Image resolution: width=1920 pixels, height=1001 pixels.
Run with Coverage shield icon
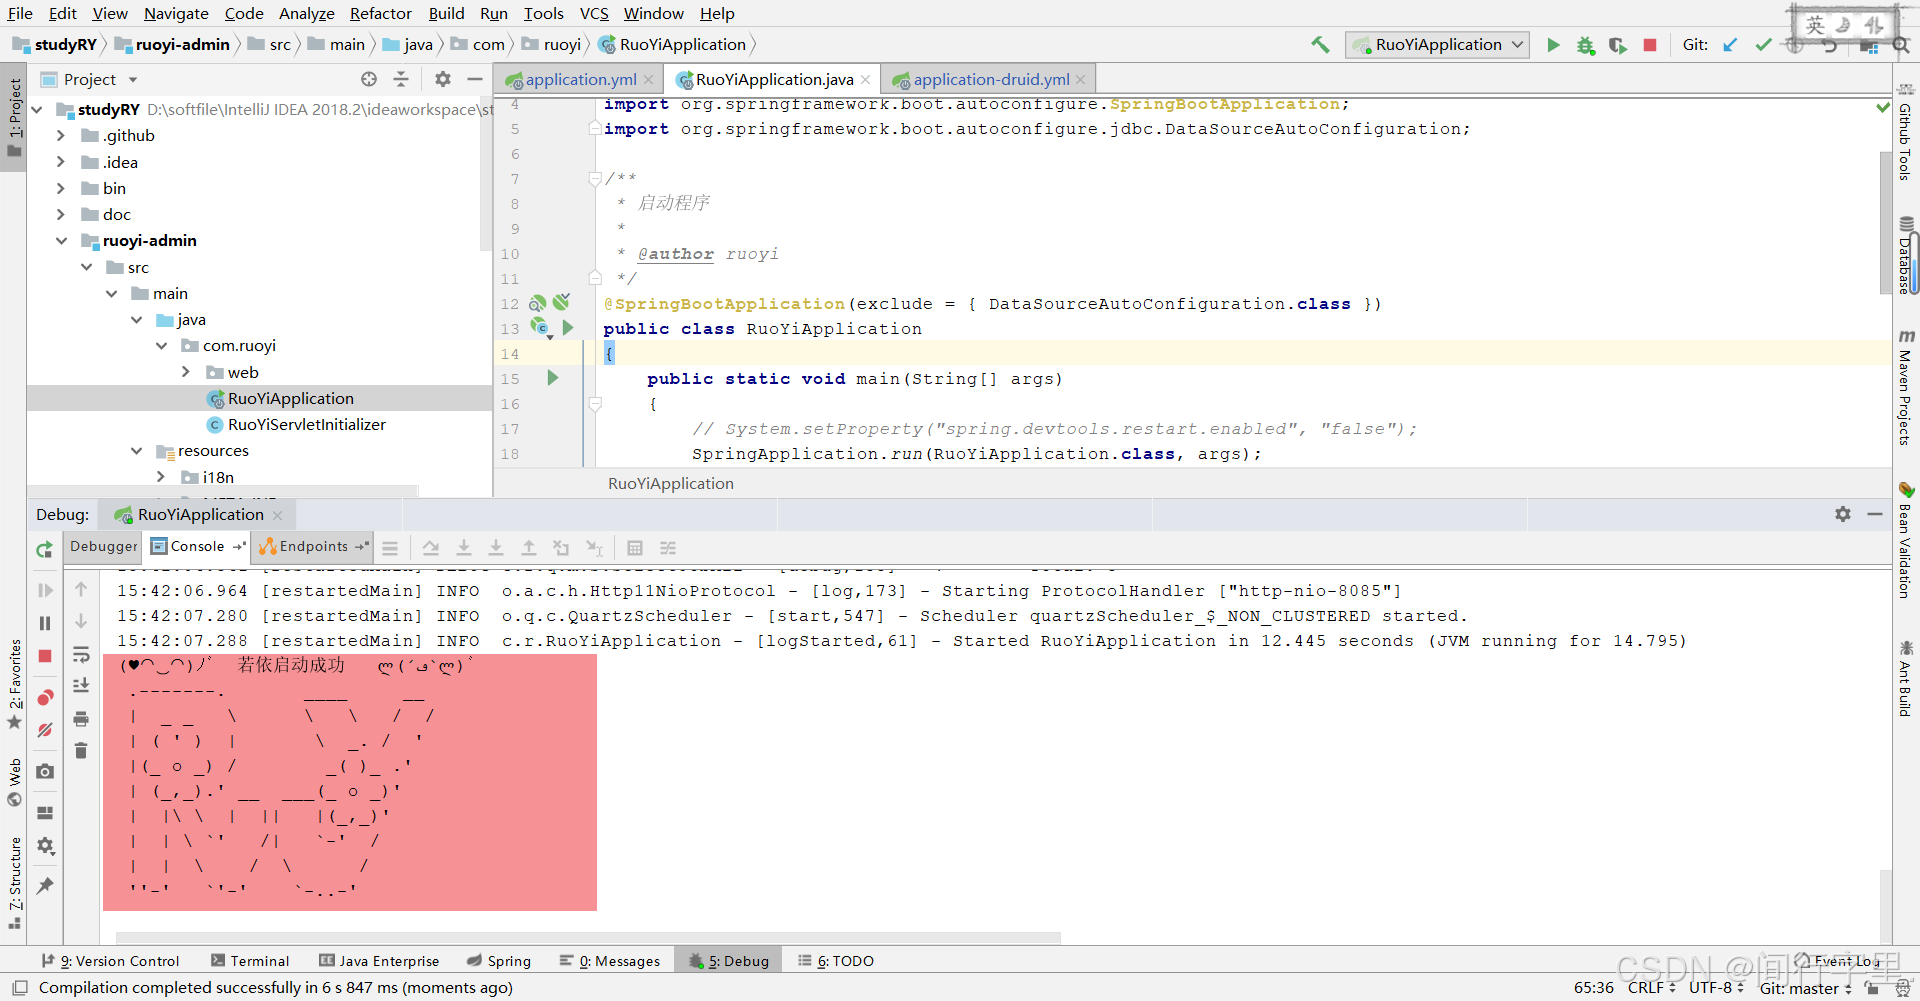point(1618,45)
